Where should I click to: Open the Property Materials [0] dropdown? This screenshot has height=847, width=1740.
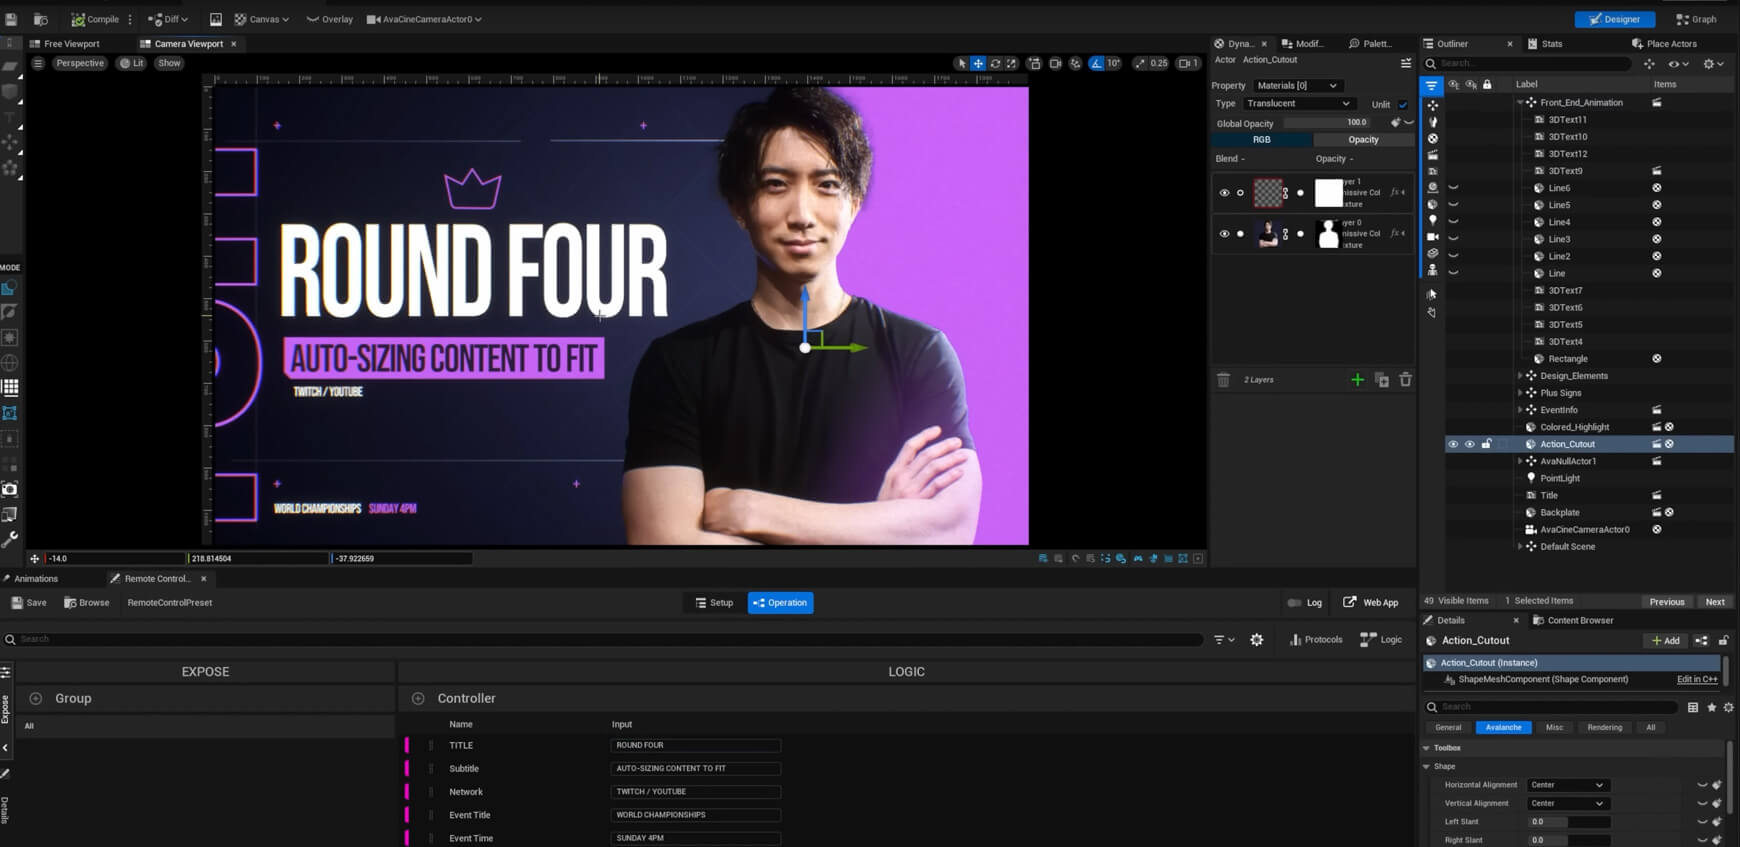tap(1297, 86)
